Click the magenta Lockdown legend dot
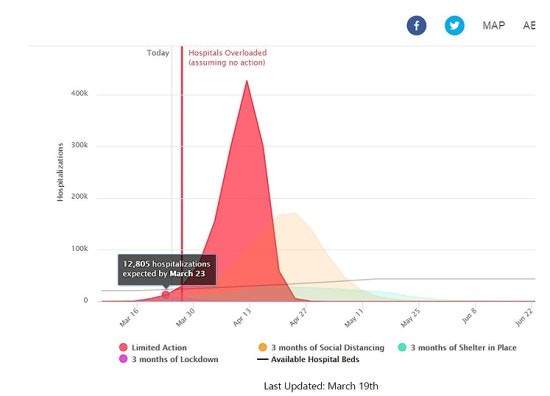 point(123,359)
